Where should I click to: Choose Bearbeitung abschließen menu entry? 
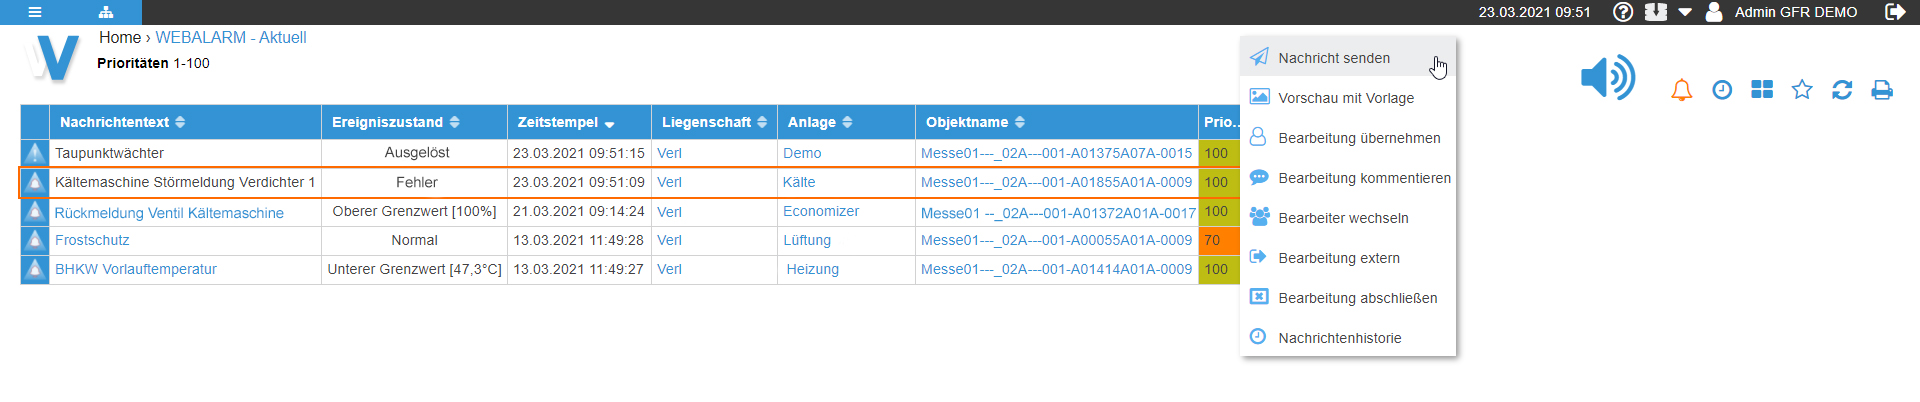tap(1357, 298)
